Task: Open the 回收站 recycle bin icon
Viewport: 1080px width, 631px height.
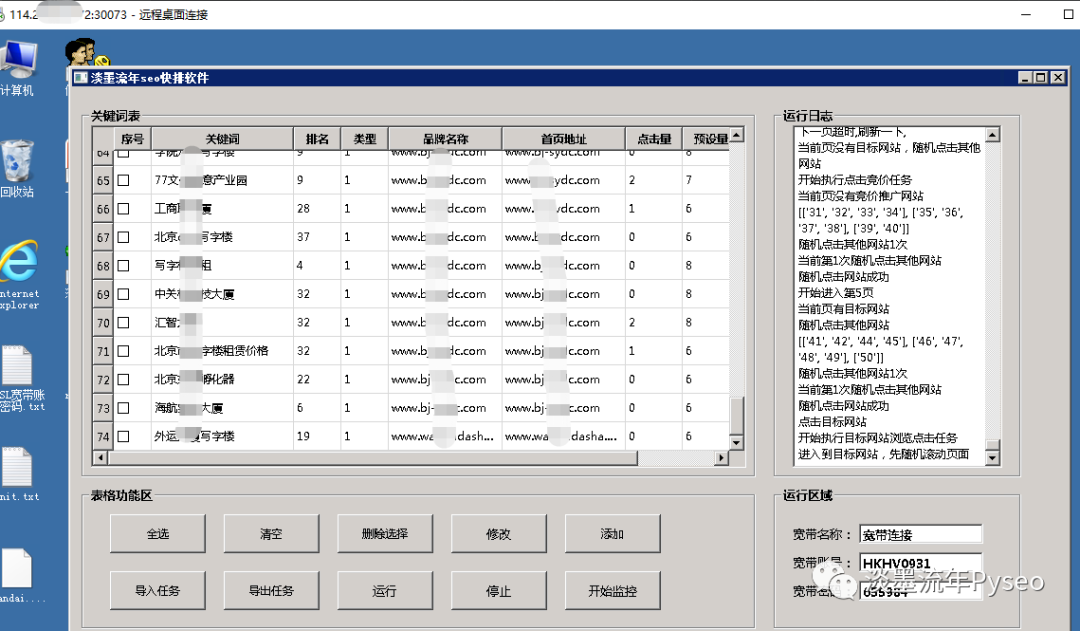Action: [x=17, y=169]
